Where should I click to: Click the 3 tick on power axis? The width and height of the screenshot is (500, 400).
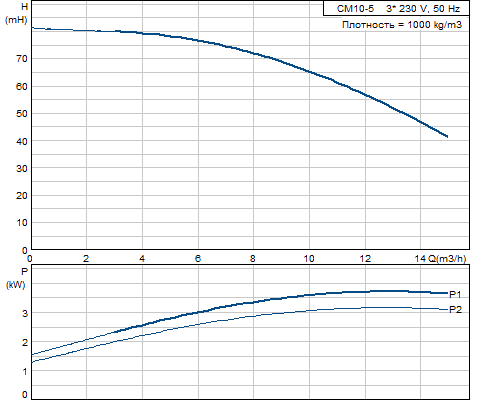[25, 313]
